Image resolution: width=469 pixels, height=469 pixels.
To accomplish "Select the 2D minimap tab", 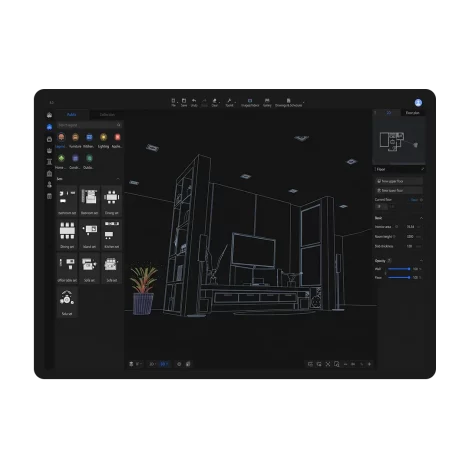I will point(389,113).
